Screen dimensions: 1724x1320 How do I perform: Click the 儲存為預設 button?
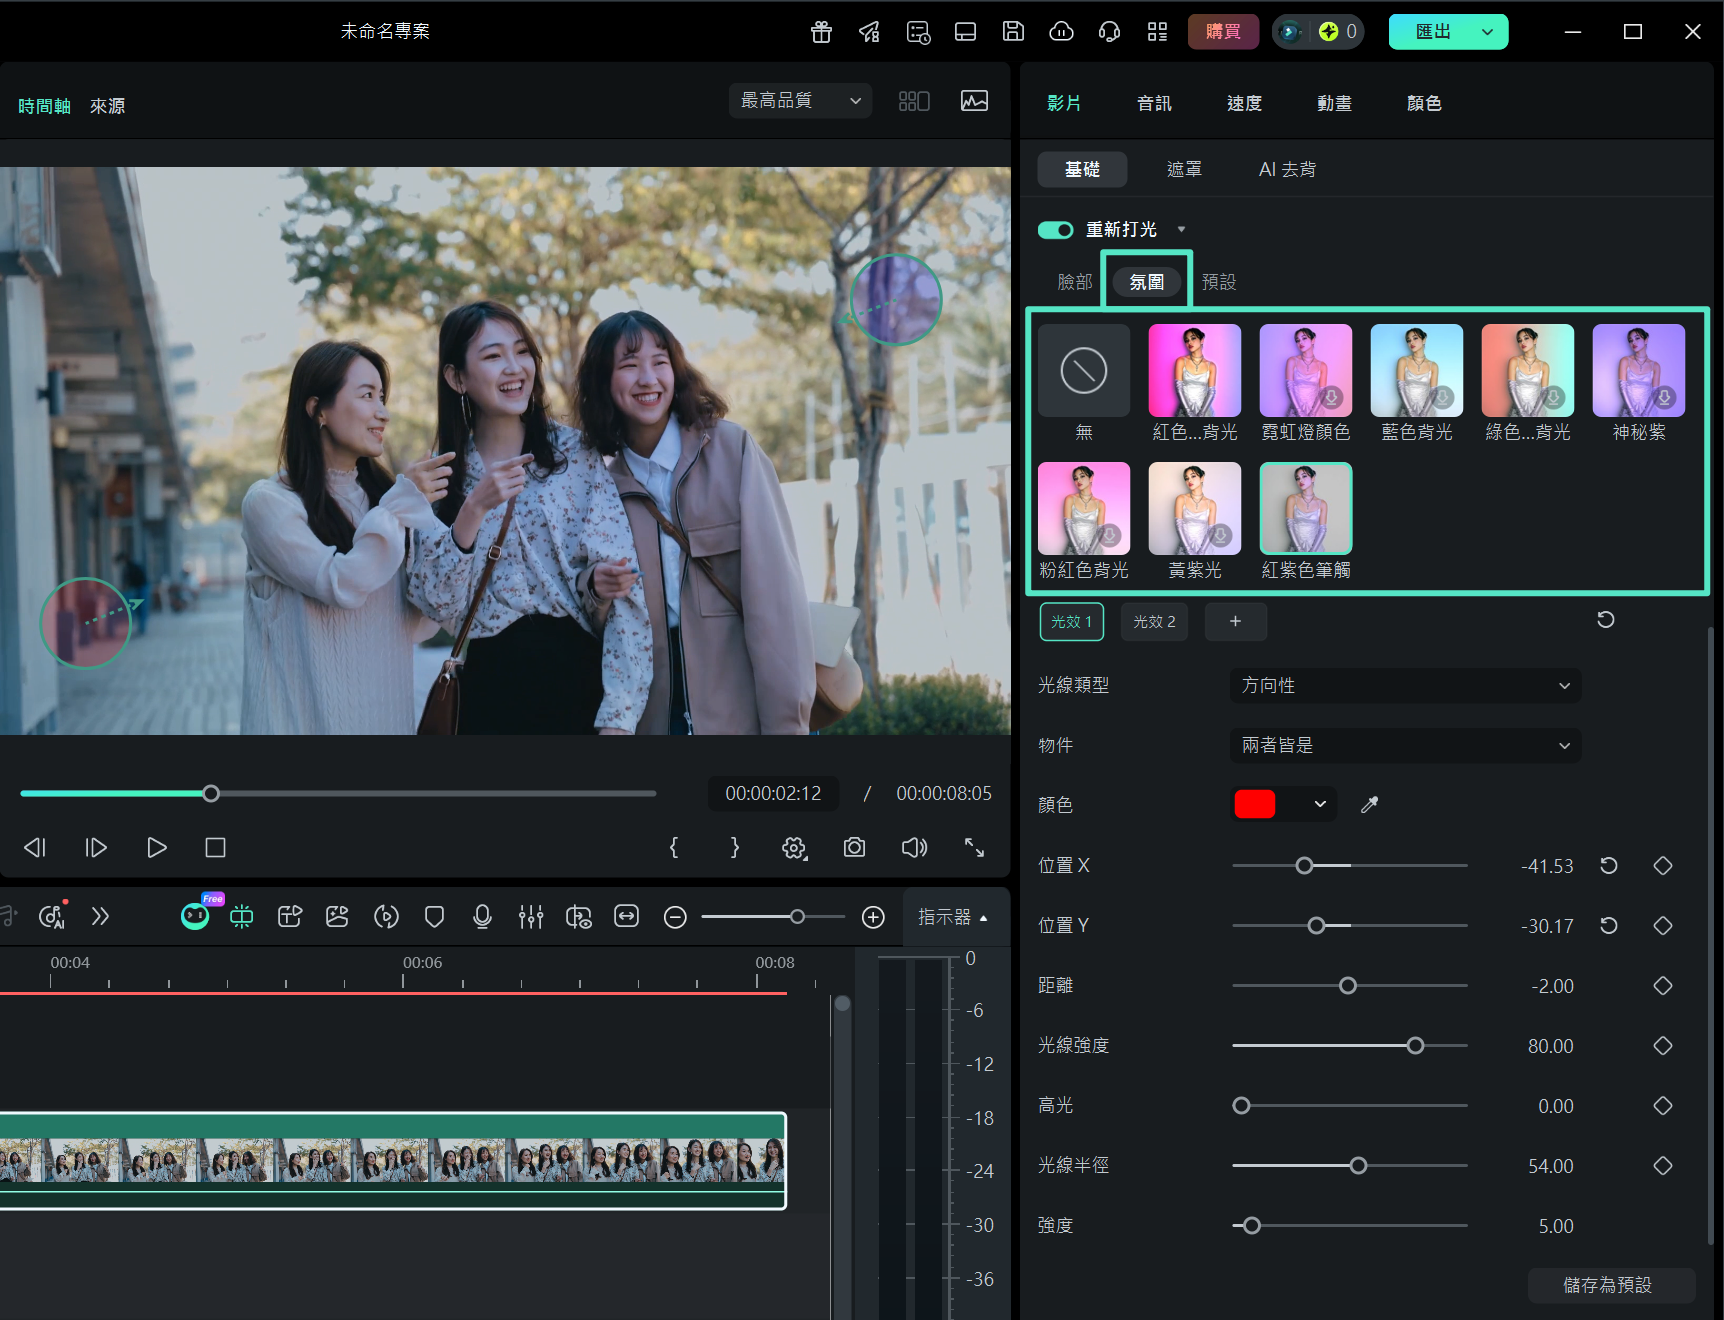1610,1285
